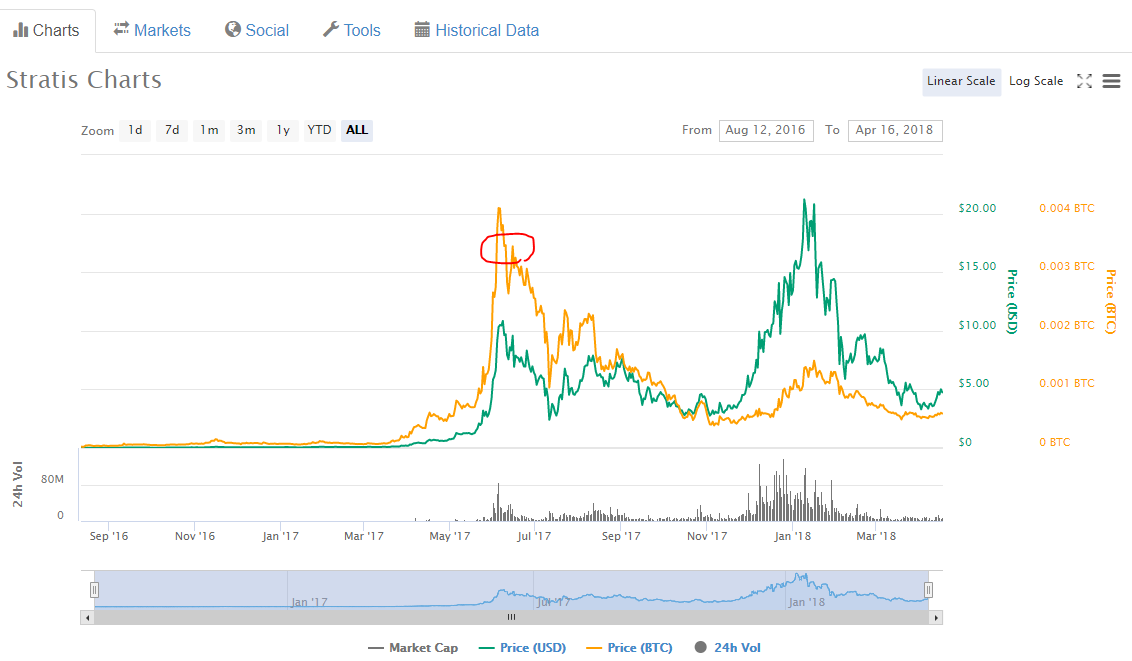This screenshot has width=1132, height=661.
Task: Set zoom to YTD
Action: click(319, 130)
